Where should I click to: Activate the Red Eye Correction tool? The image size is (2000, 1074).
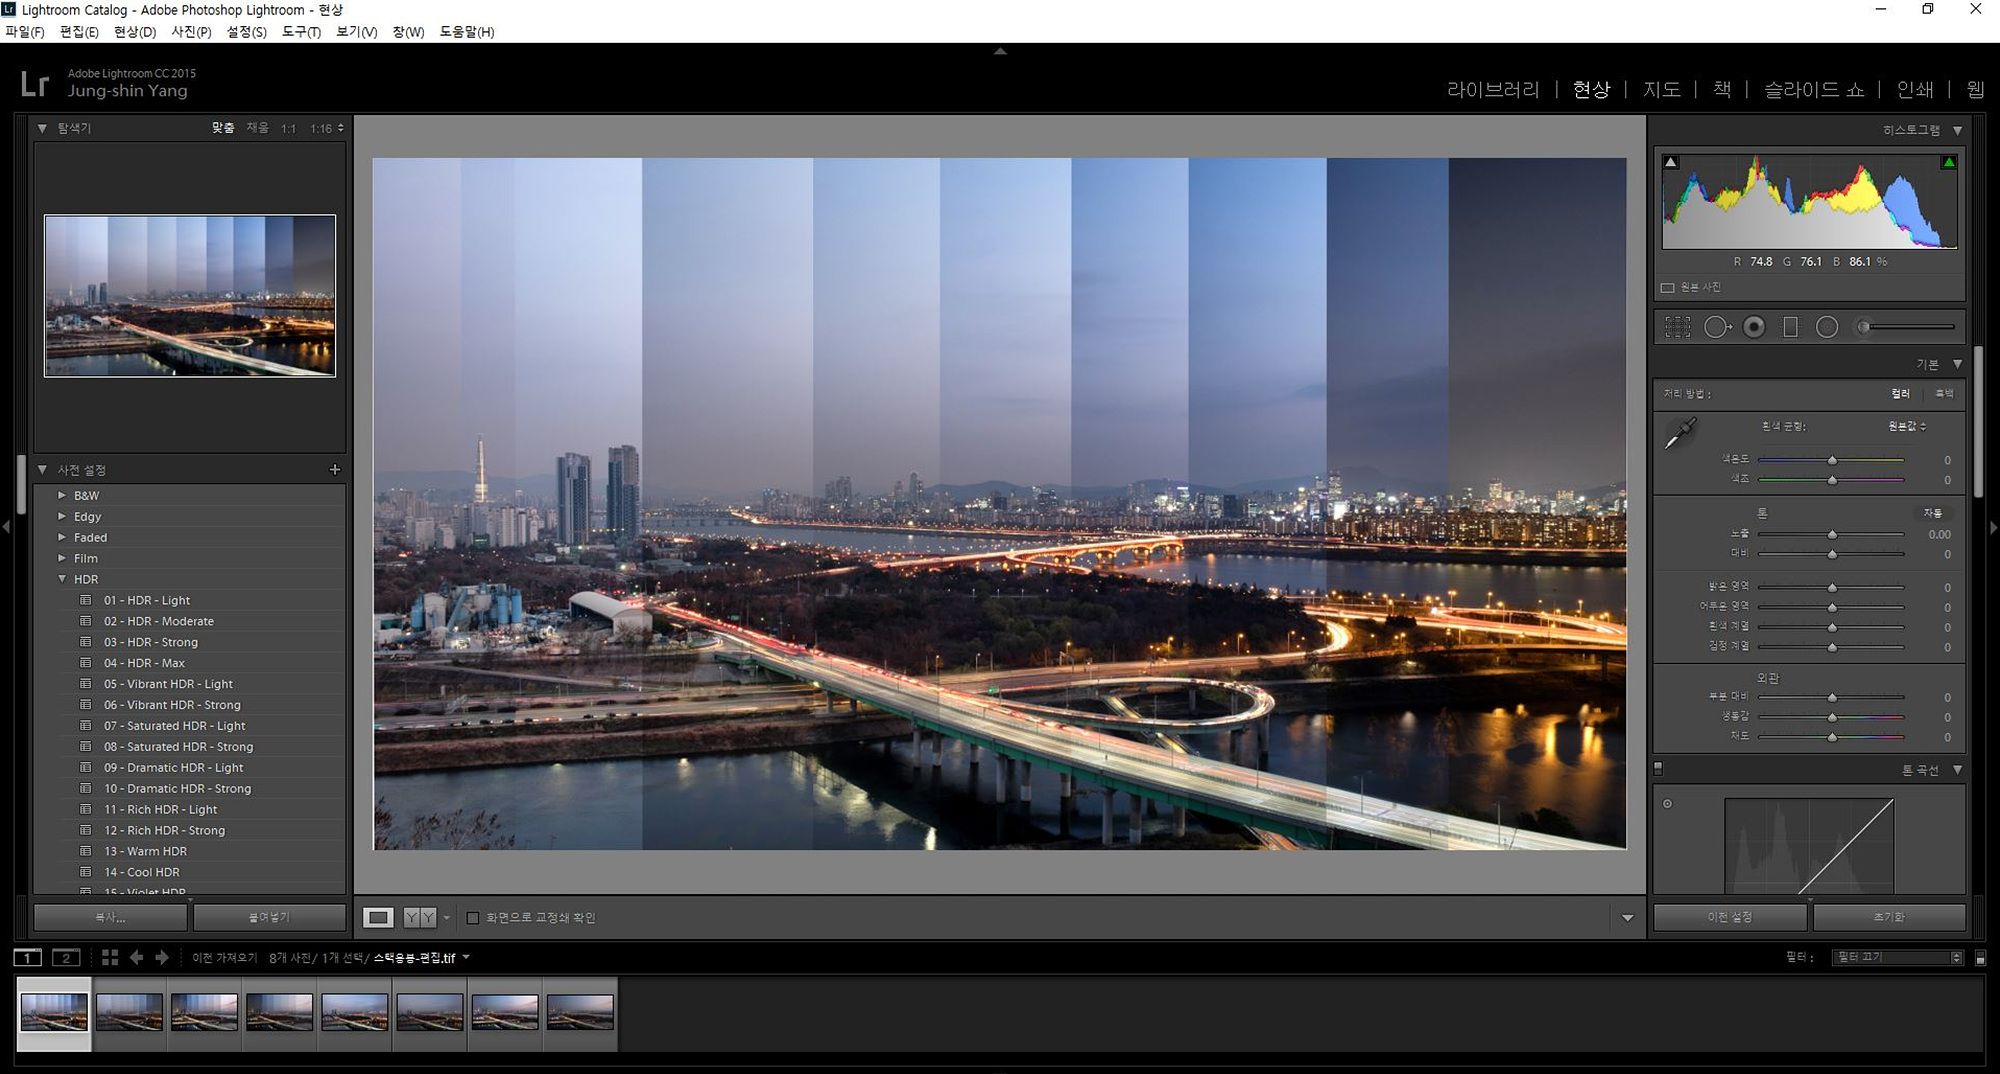[x=1754, y=327]
